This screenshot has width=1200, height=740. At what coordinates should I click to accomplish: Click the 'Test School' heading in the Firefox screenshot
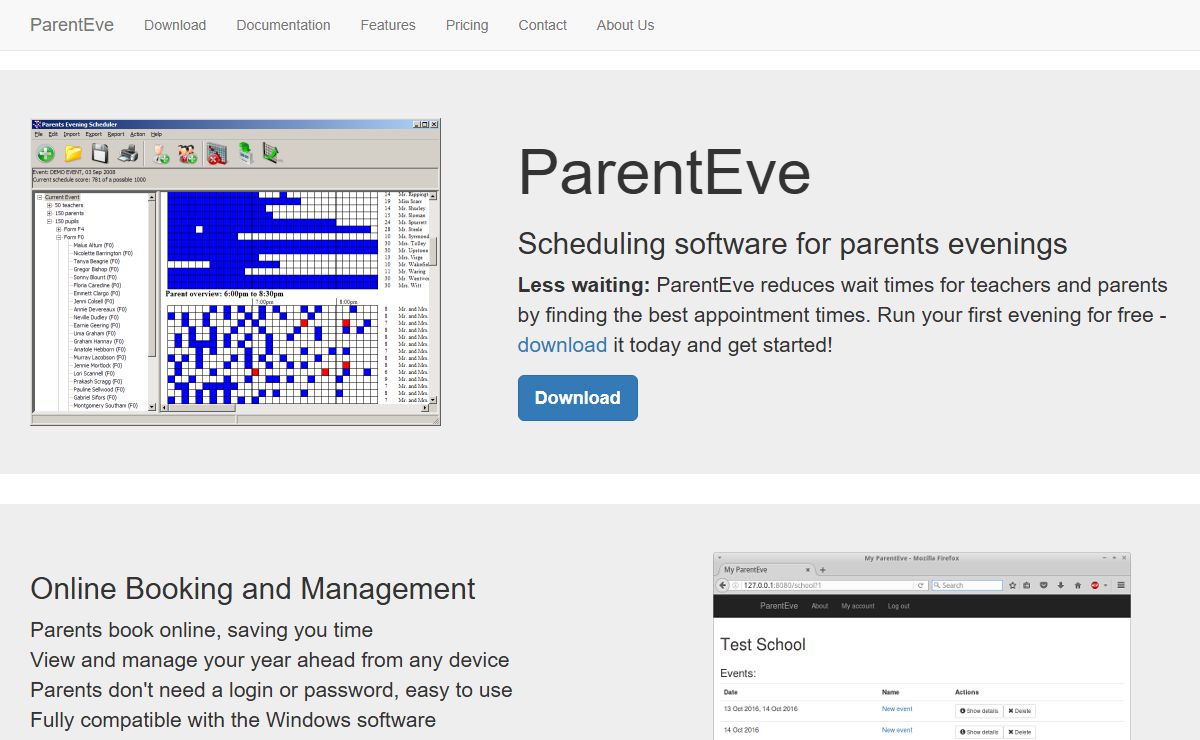[763, 645]
